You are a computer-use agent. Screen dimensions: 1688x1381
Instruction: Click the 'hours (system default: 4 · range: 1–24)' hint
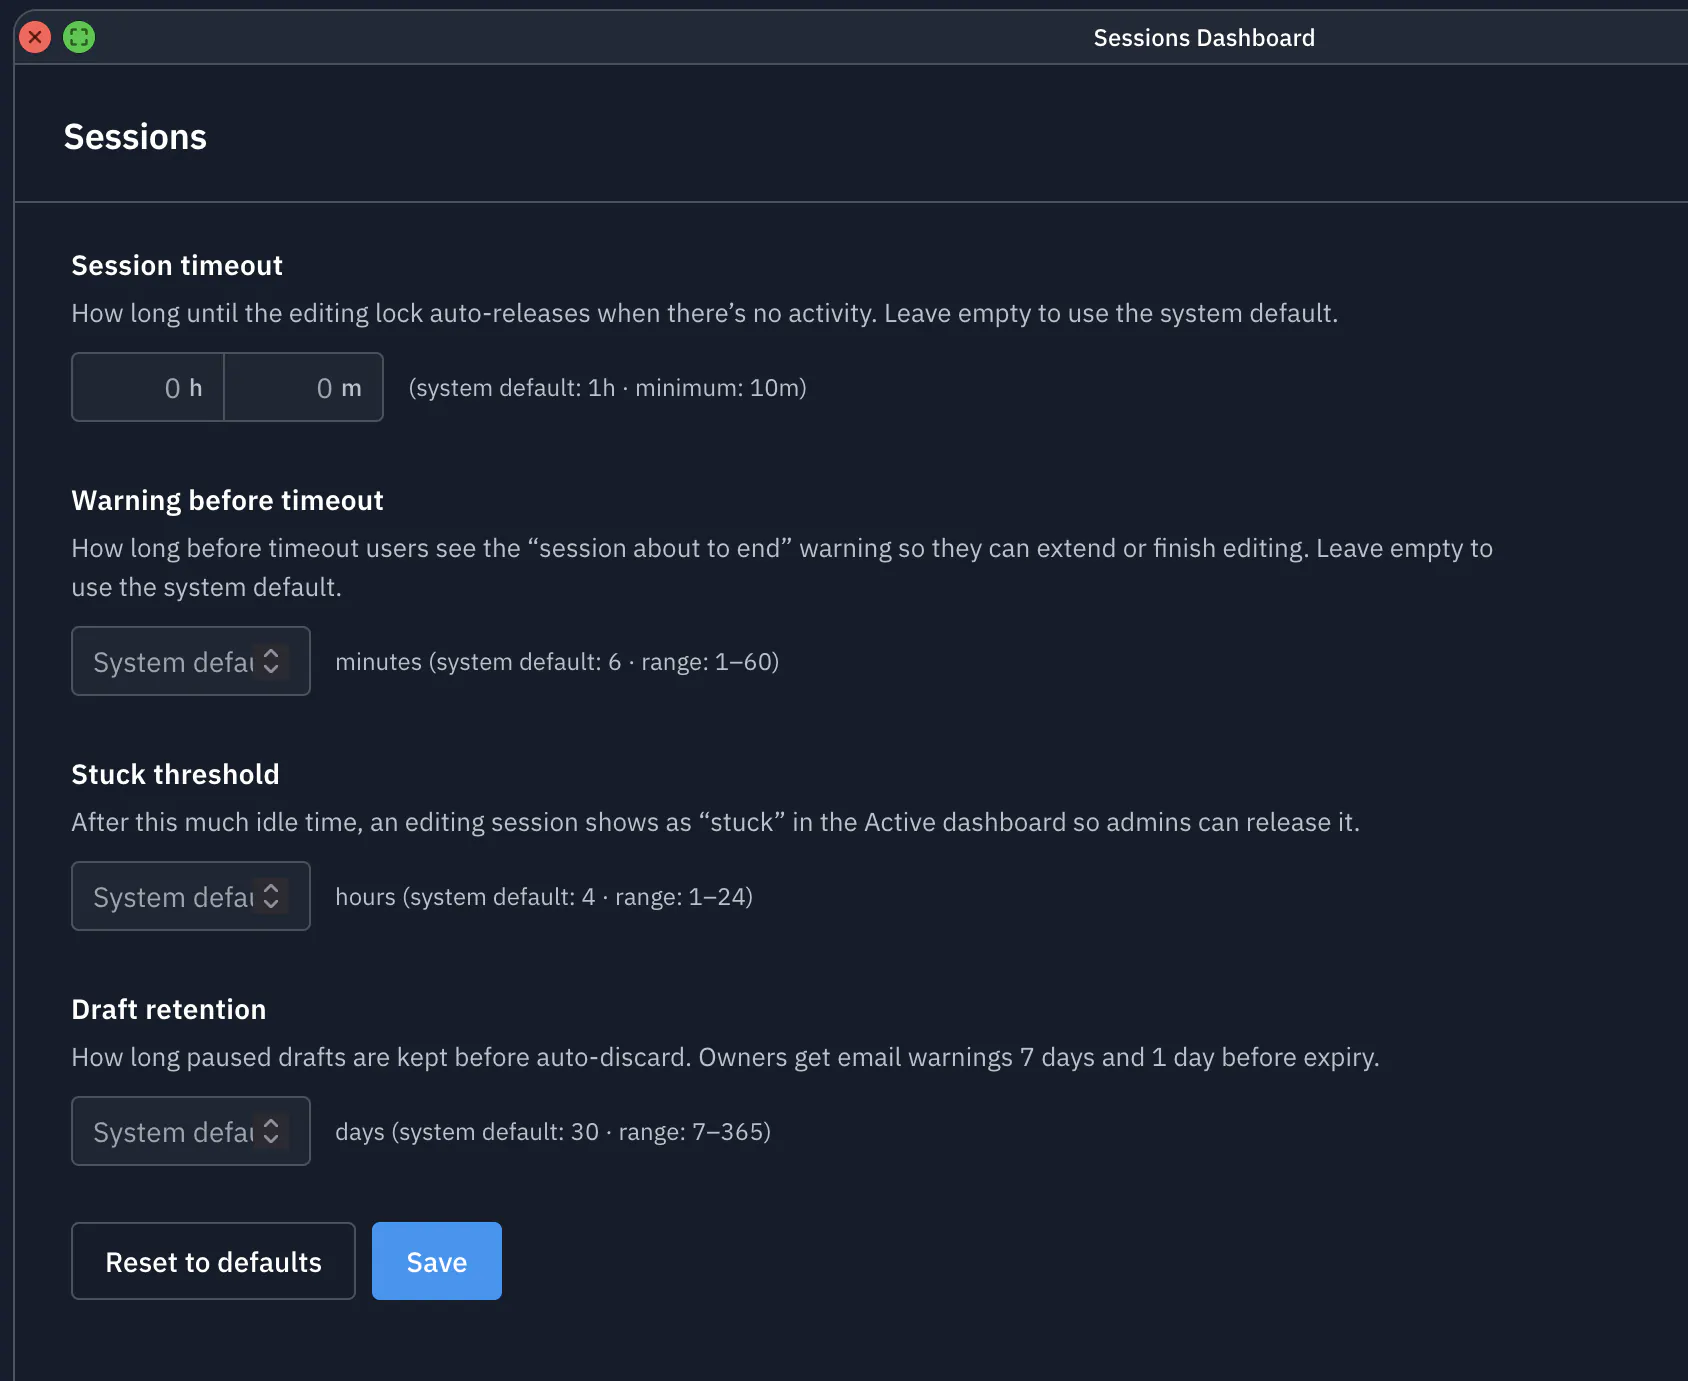coord(544,897)
